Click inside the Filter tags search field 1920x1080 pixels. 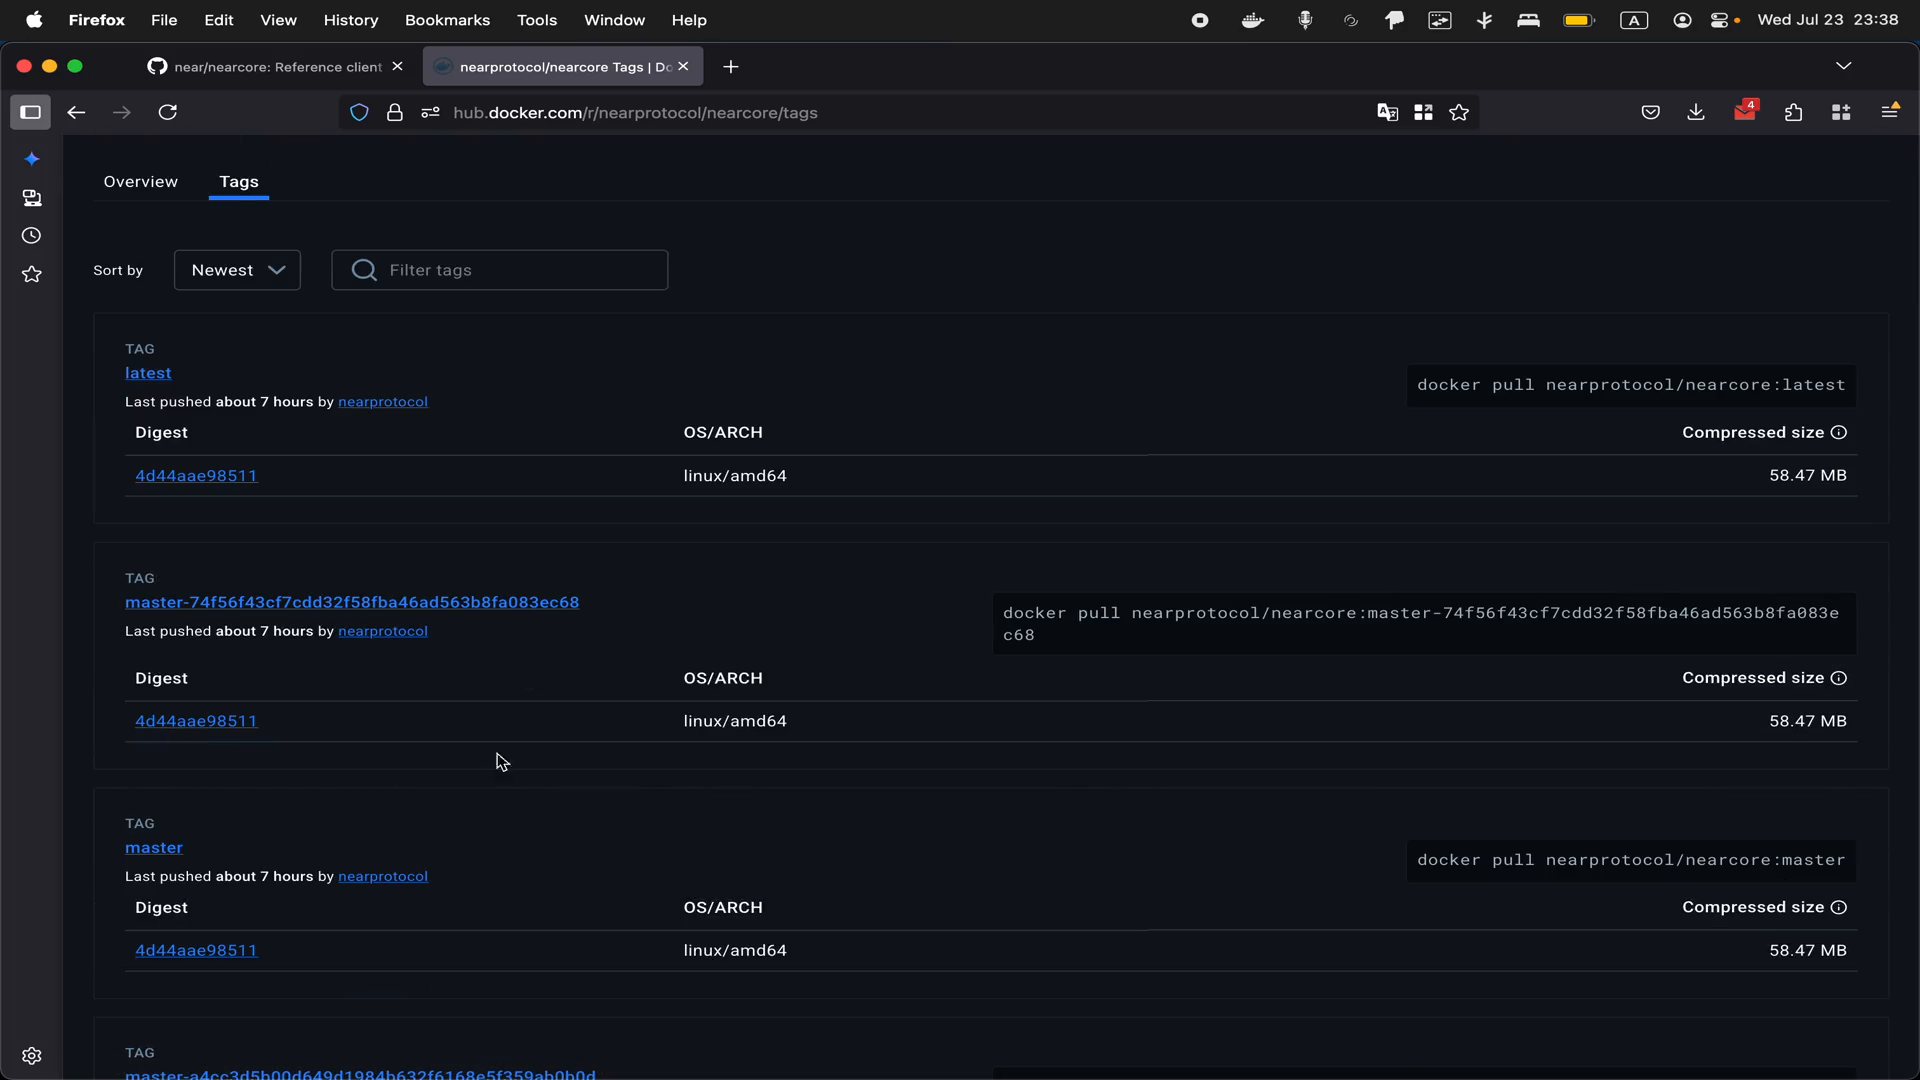point(500,270)
